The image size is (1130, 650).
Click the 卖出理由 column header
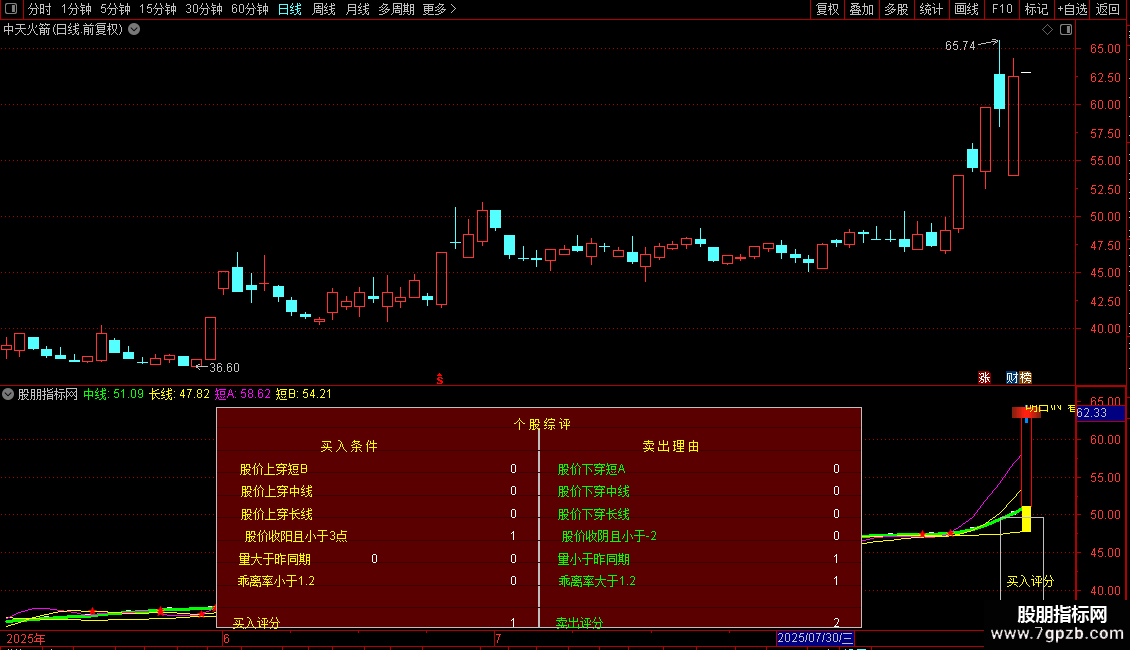pyautogui.click(x=671, y=447)
